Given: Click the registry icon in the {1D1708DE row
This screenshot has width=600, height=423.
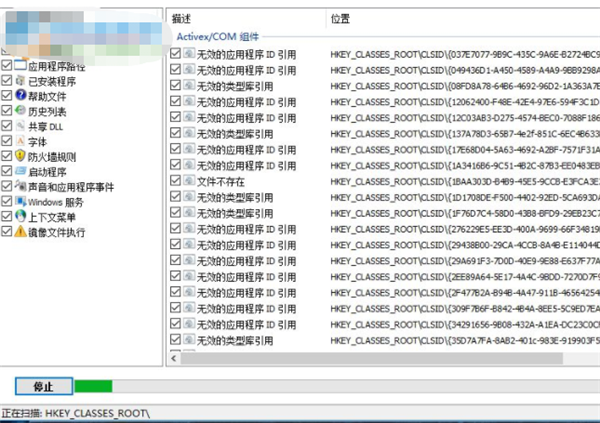Looking at the screenshot, I should [x=189, y=197].
